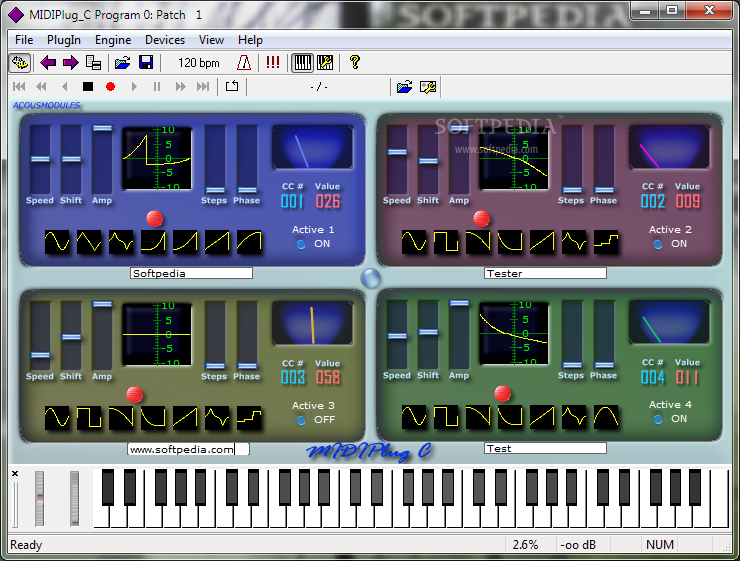740x561 pixels.
Task: Toggle Active 3 OFF indicator
Action: click(301, 420)
